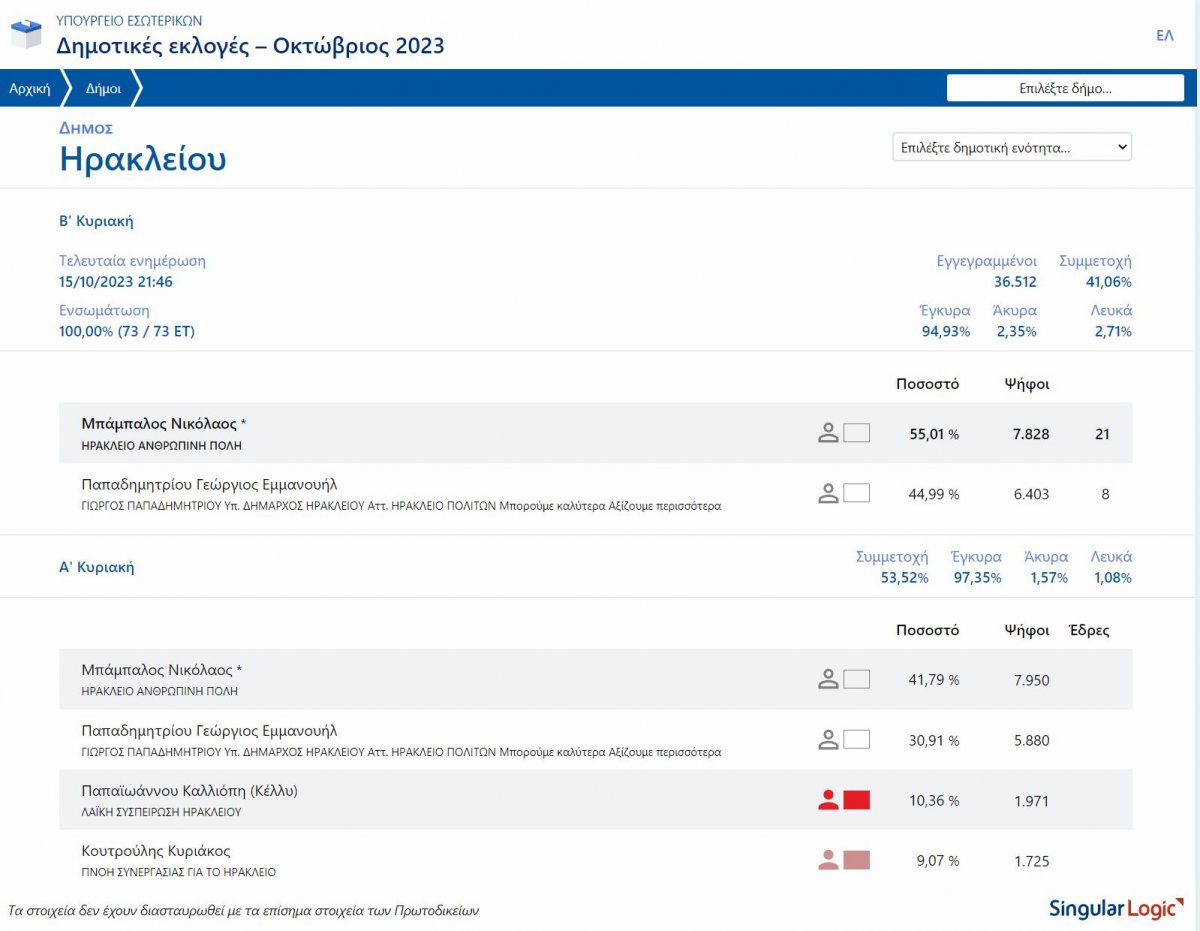The height and width of the screenshot is (931, 1200).
Task: Click pink person icon for Κουτρούλης Κυριάκος
Action: pos(828,860)
